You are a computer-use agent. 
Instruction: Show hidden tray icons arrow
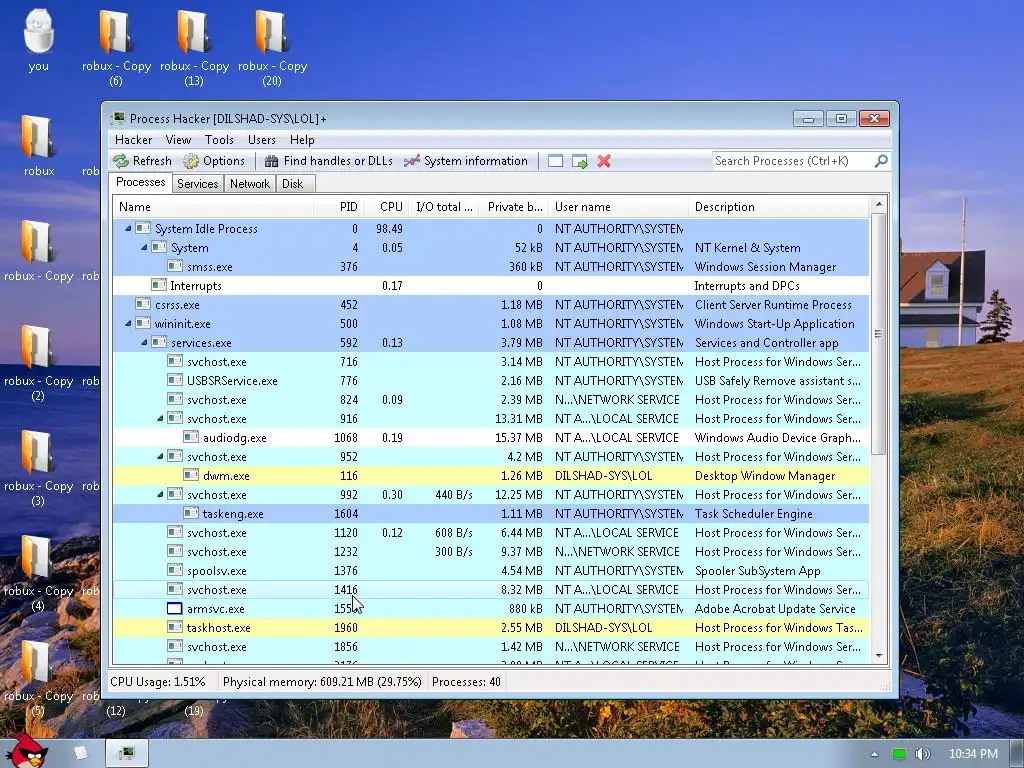coord(874,754)
